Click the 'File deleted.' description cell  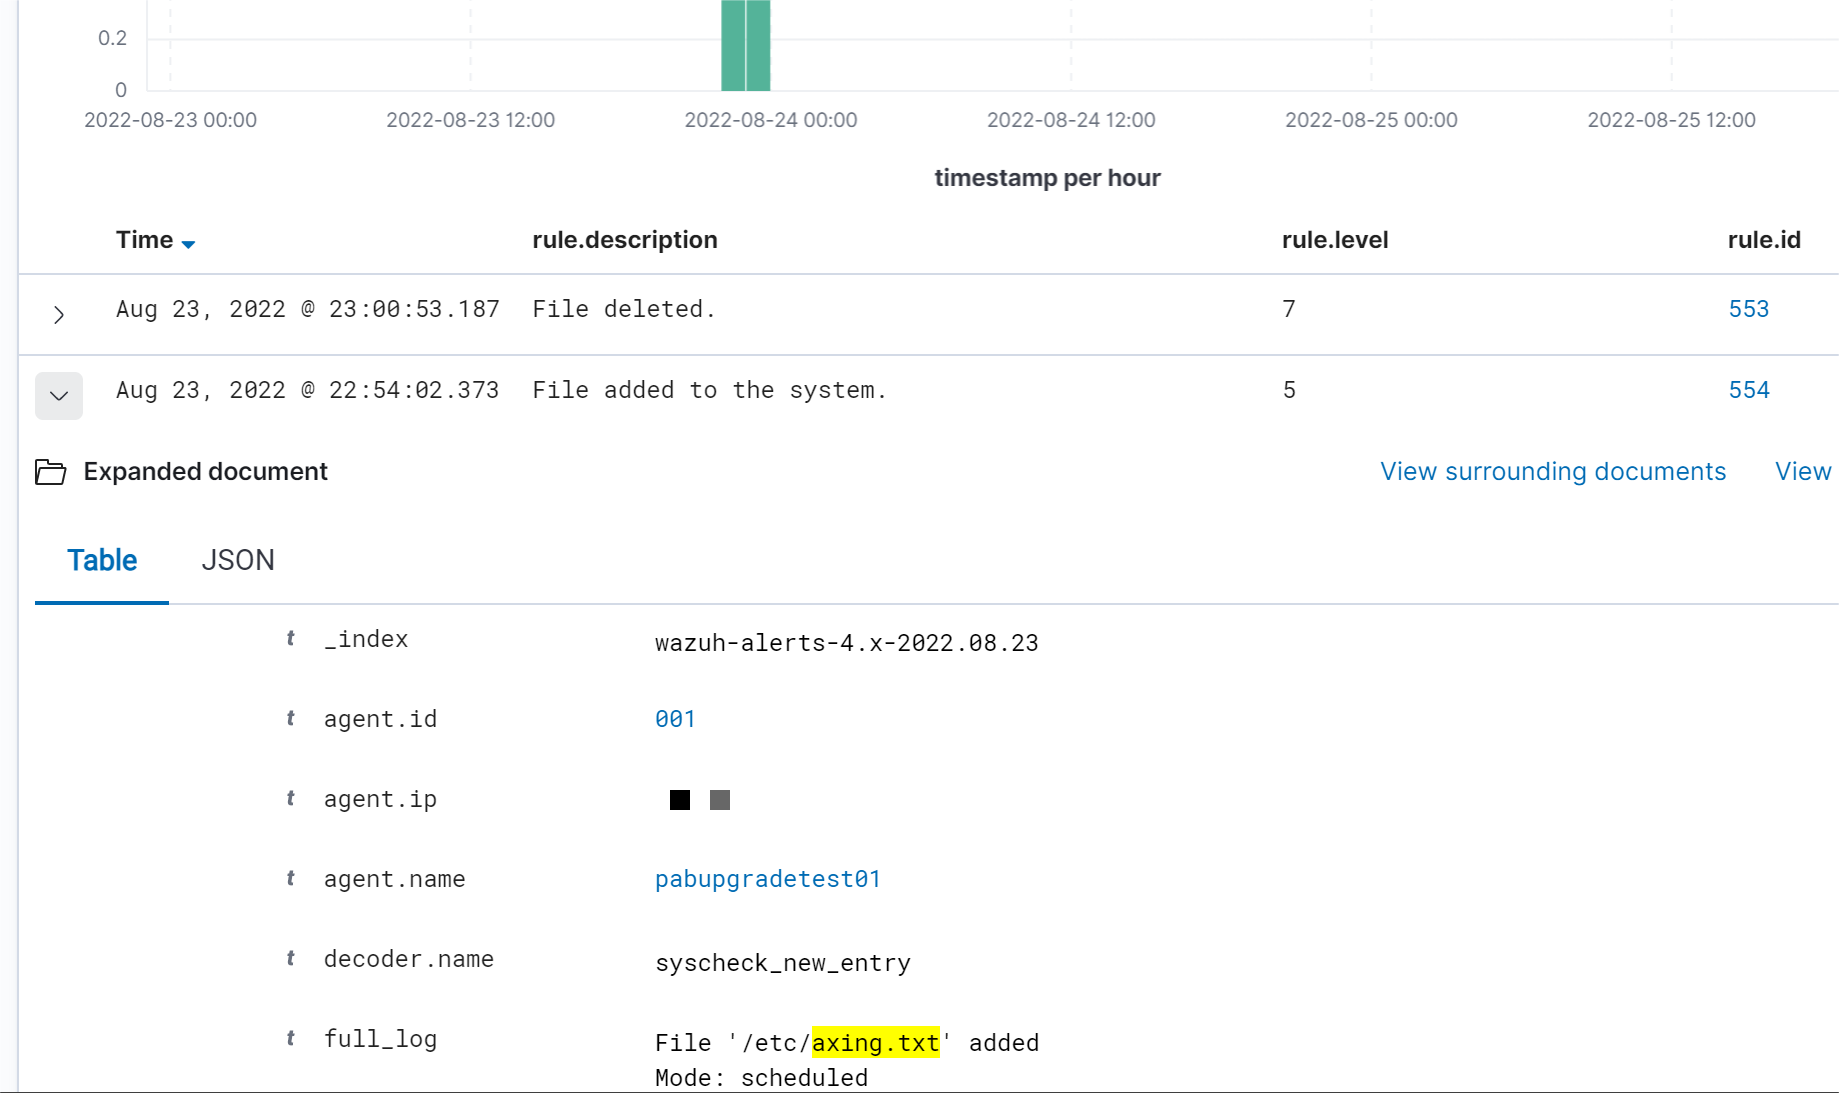pos(624,309)
